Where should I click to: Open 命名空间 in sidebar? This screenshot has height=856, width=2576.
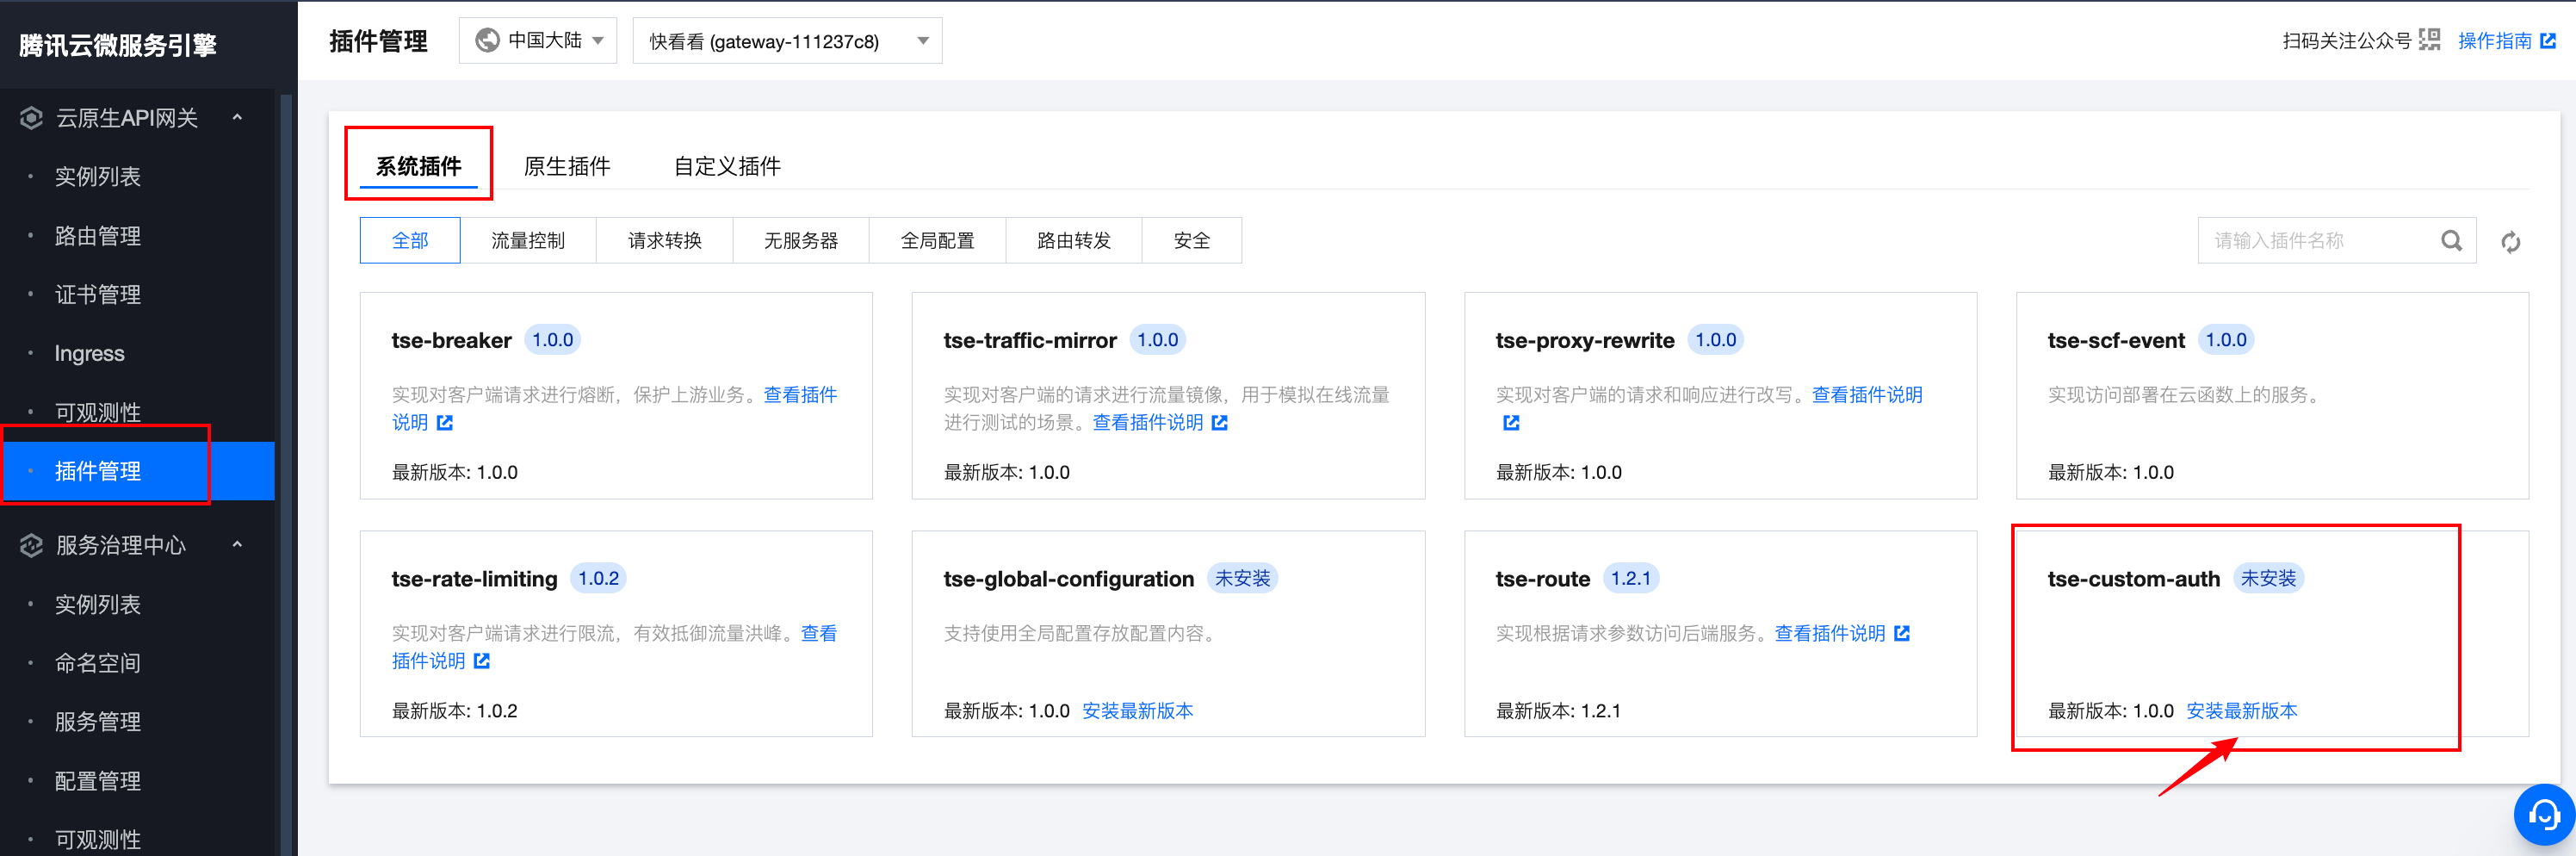[98, 663]
